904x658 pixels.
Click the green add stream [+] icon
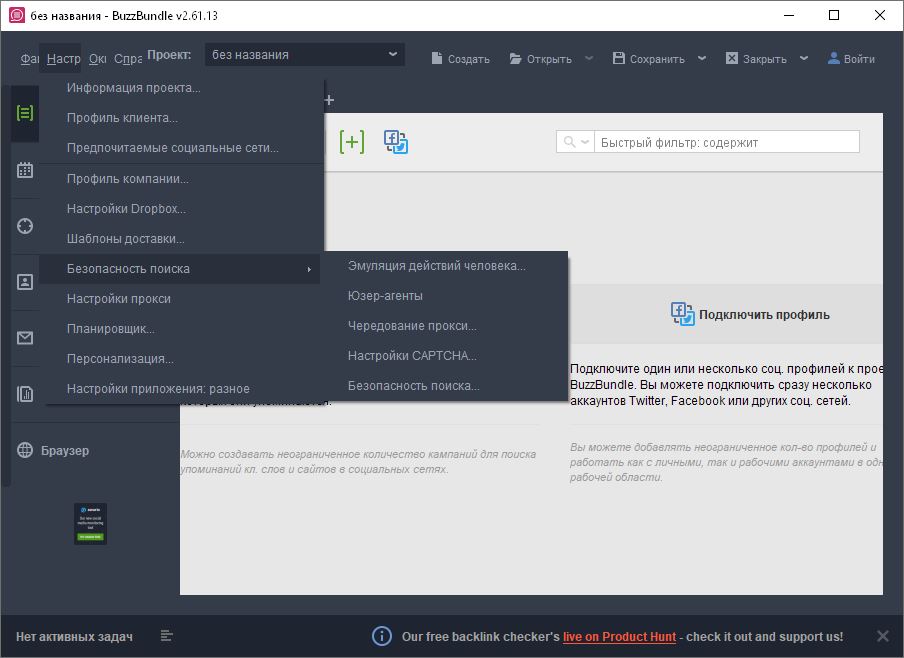point(352,141)
